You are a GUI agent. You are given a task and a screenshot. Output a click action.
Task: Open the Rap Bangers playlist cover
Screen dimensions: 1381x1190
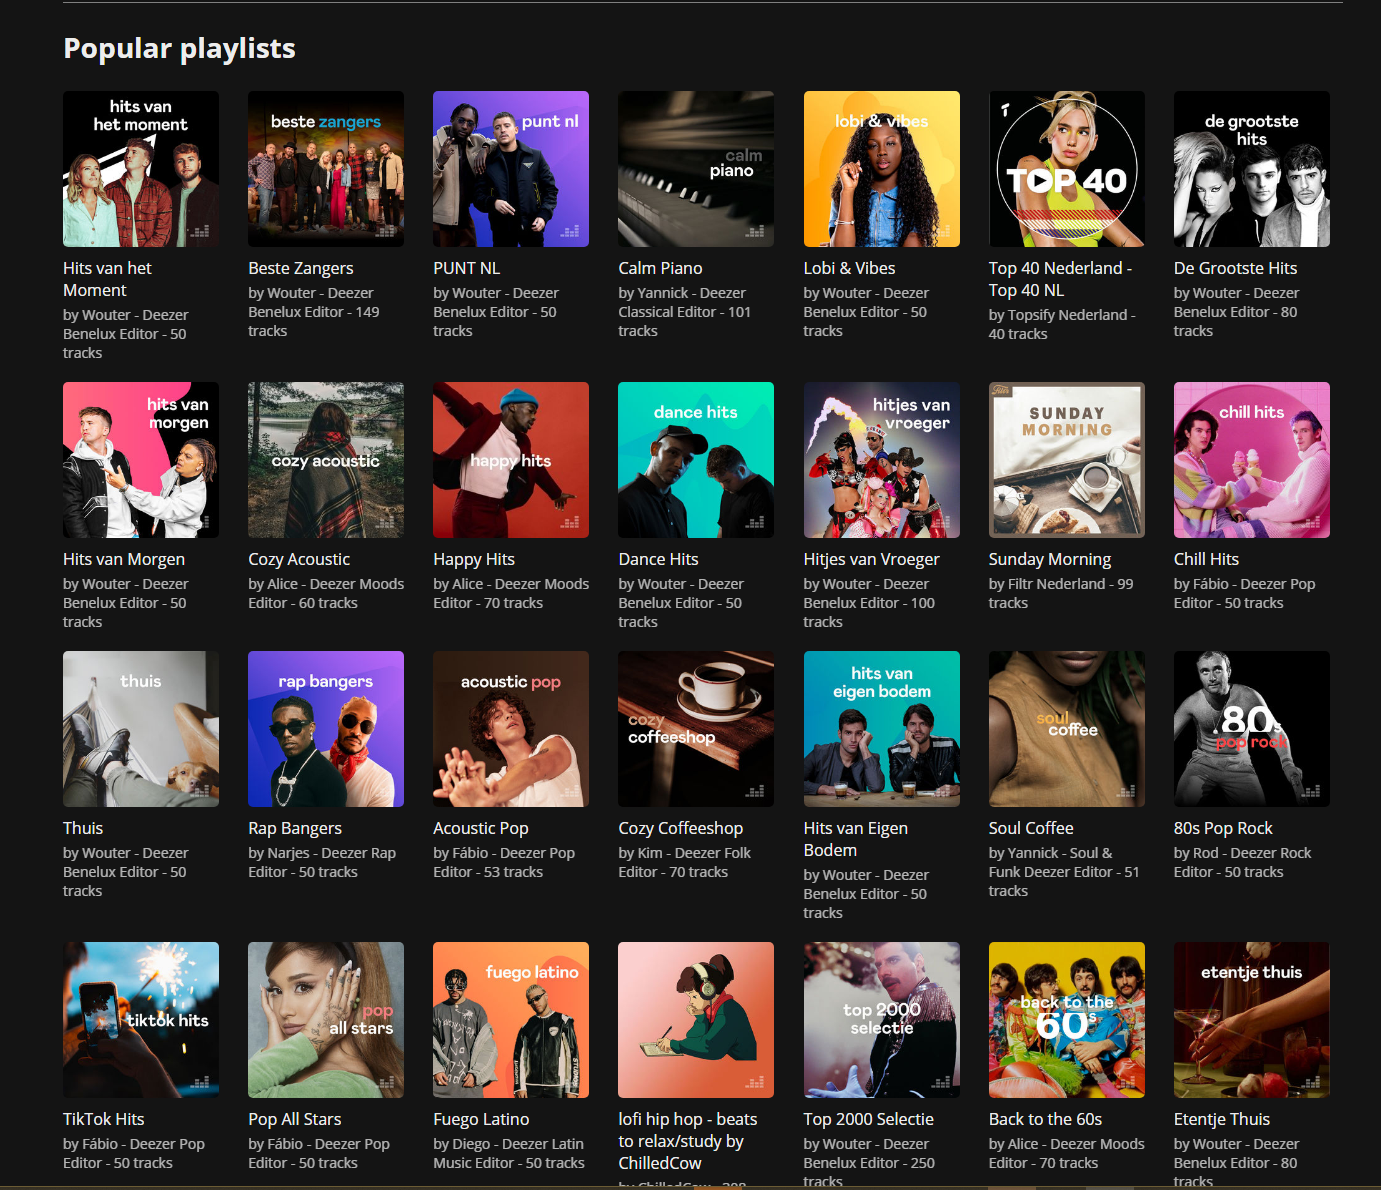pyautogui.click(x=326, y=729)
